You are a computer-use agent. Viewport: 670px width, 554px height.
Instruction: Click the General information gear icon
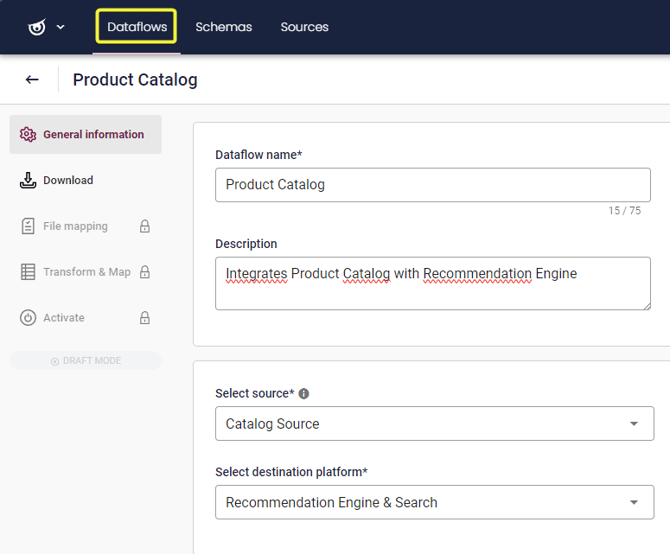(x=28, y=135)
